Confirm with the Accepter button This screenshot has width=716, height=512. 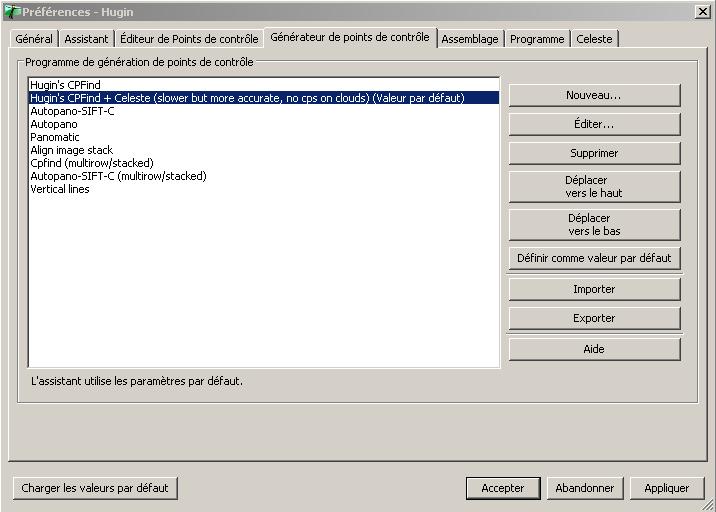click(503, 488)
